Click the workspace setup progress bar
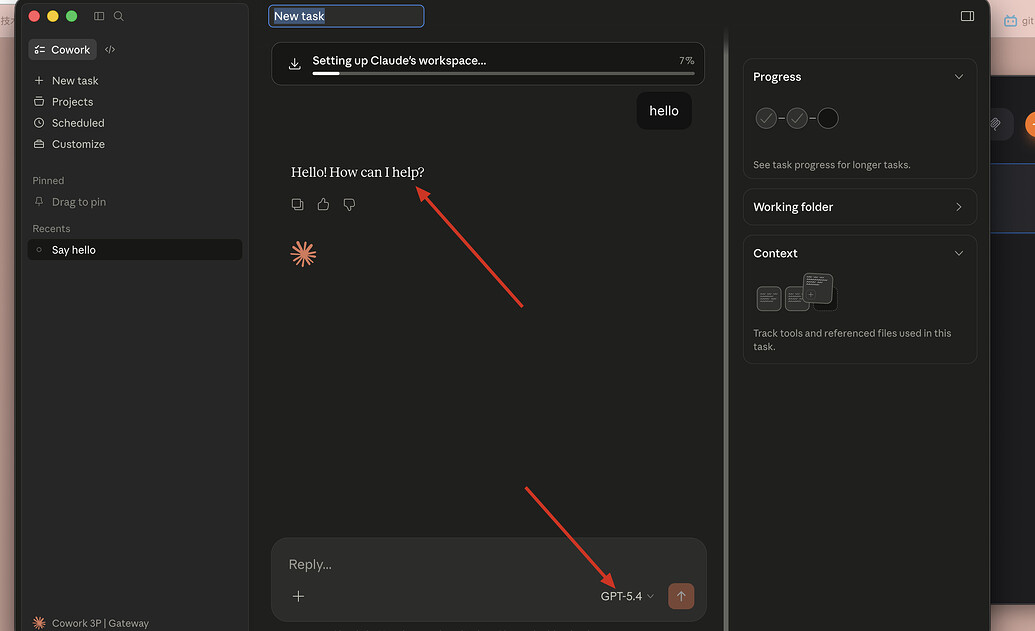 tap(503, 73)
